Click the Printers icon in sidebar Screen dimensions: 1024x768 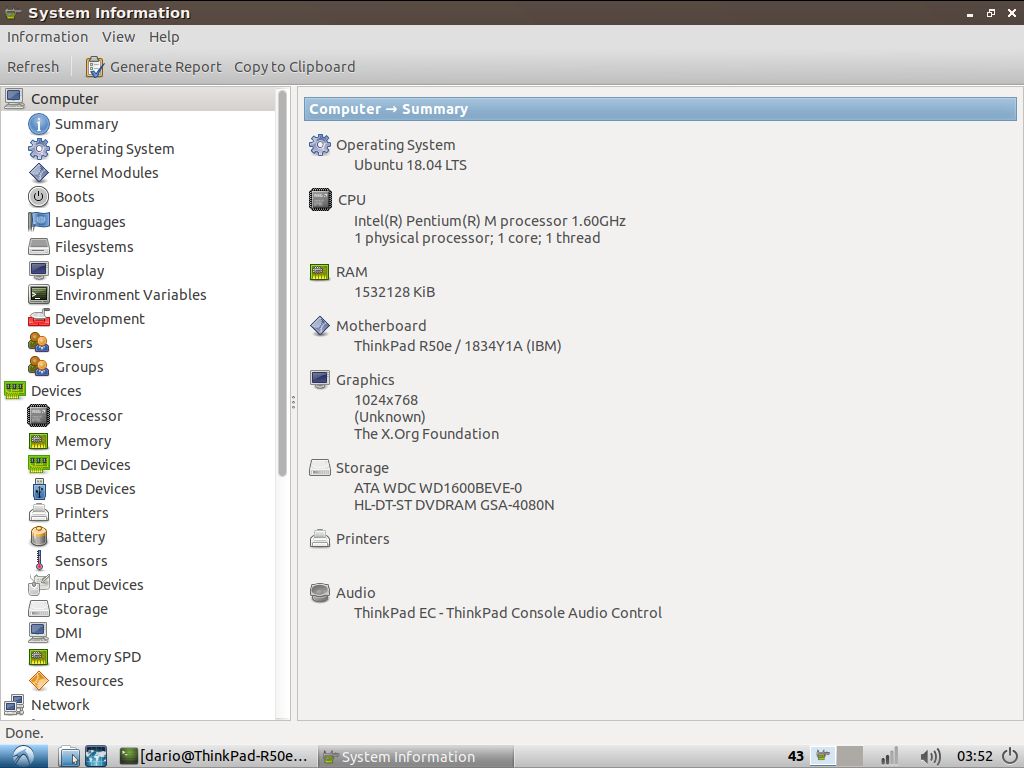pyautogui.click(x=39, y=513)
